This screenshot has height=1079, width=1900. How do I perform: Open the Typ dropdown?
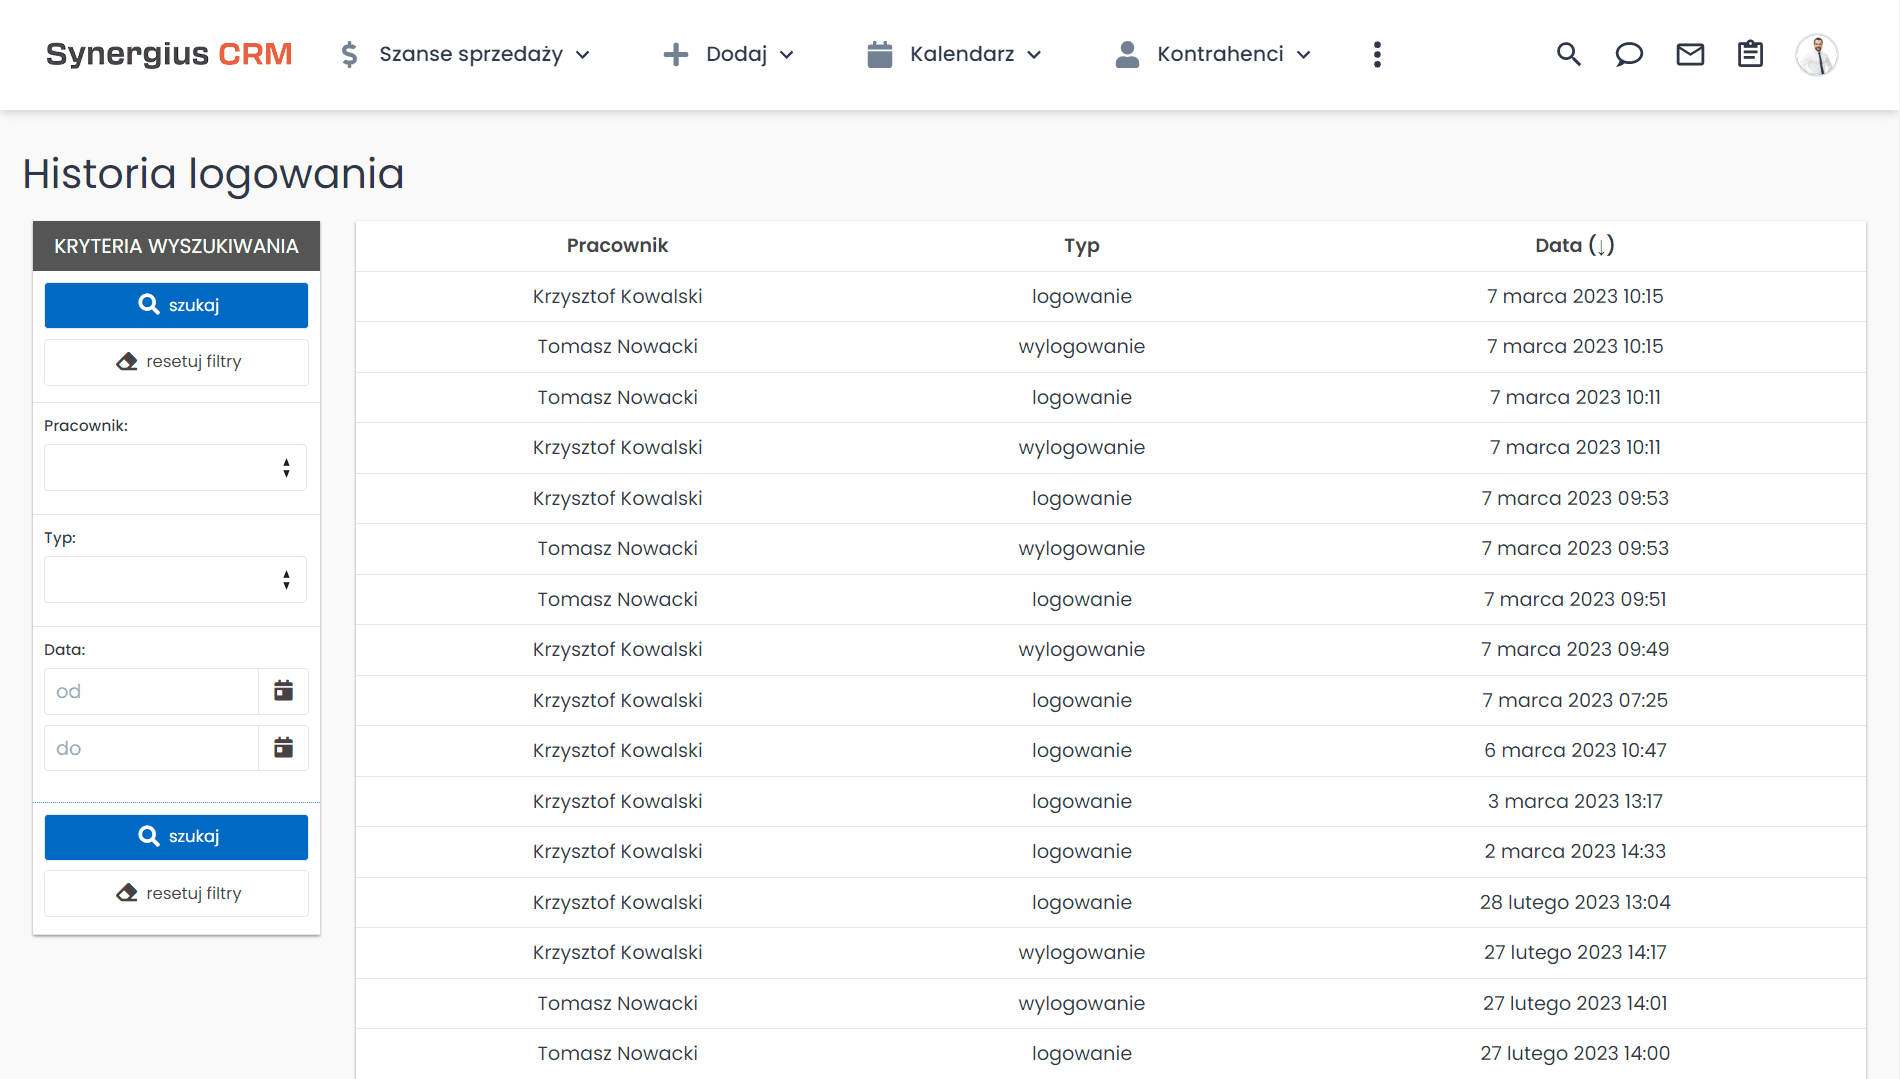click(175, 579)
